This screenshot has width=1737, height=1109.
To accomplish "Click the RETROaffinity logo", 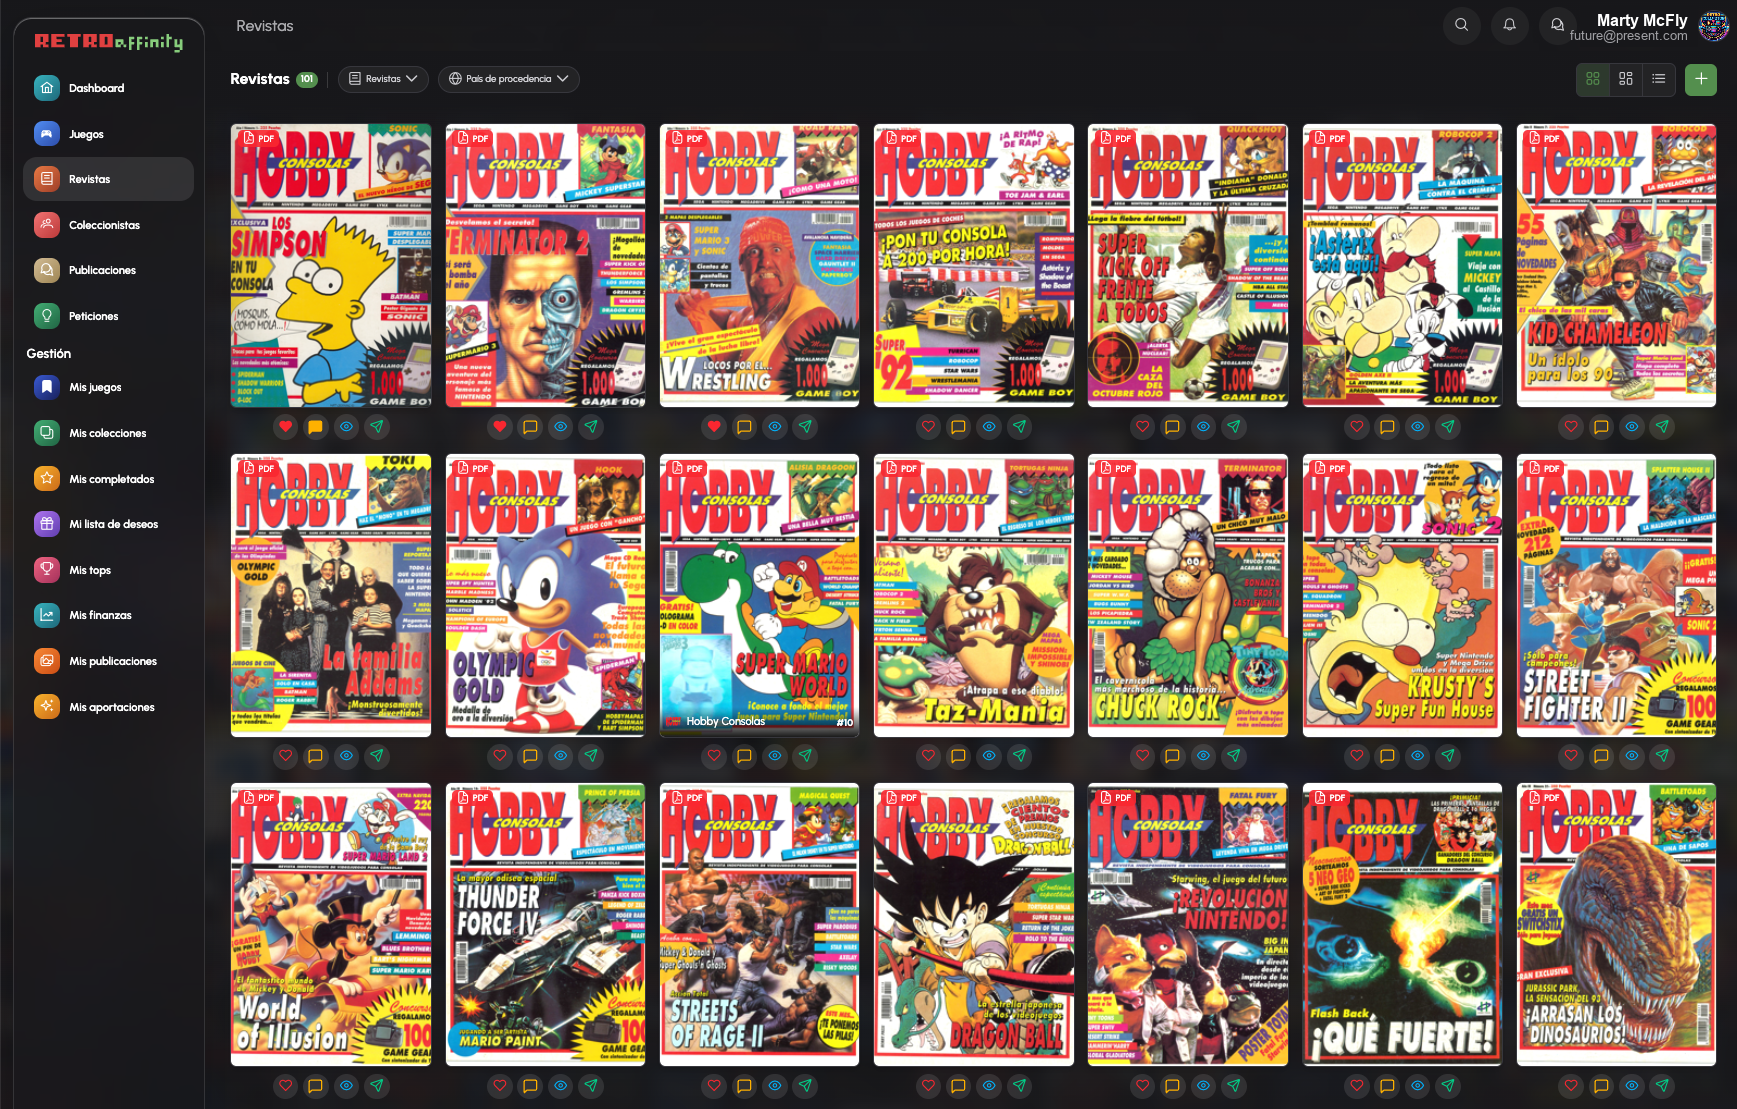I will (109, 42).
